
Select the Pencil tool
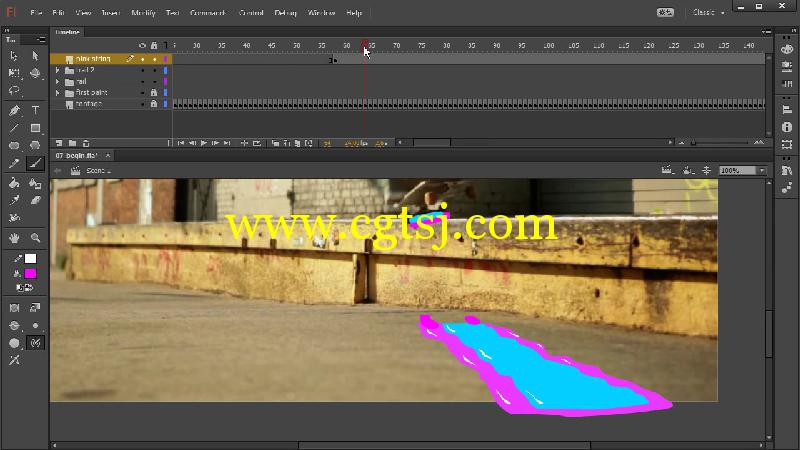[14, 163]
